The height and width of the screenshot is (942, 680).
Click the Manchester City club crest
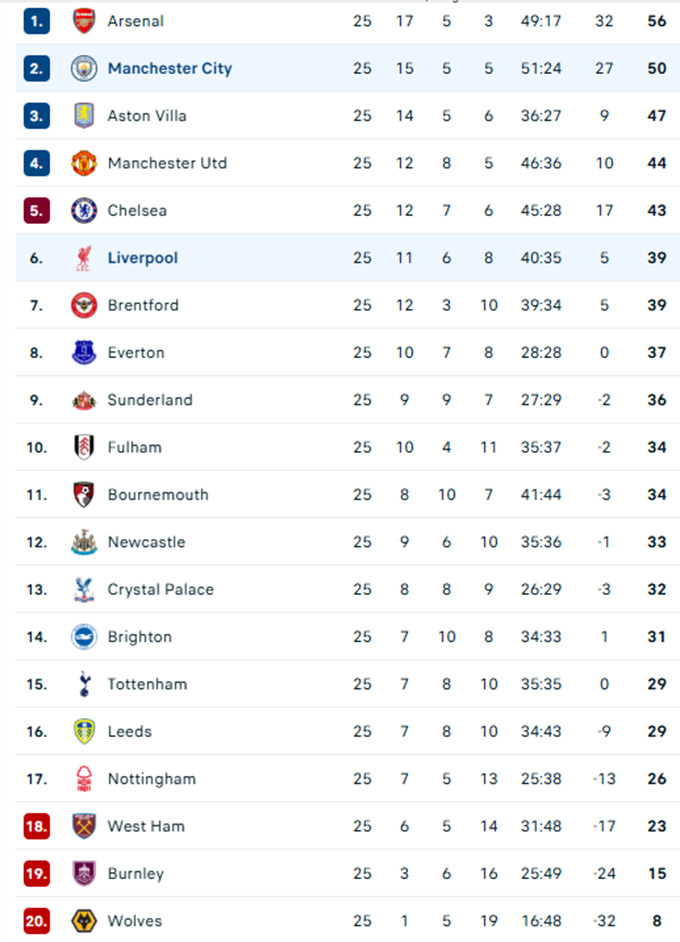(x=84, y=68)
